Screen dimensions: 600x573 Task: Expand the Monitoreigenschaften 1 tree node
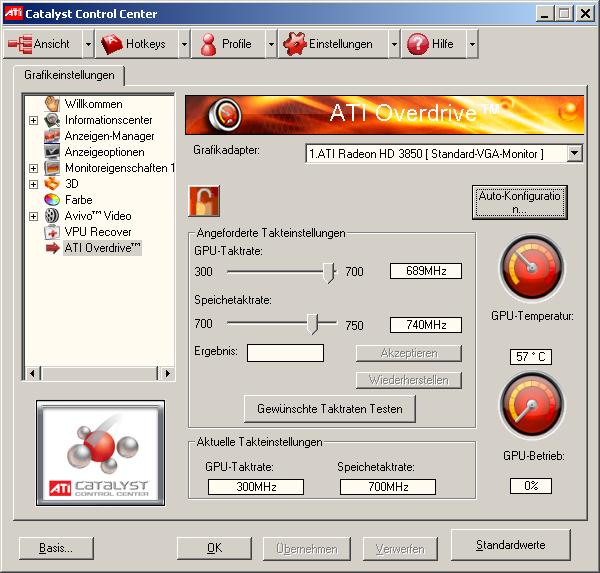(x=34, y=168)
